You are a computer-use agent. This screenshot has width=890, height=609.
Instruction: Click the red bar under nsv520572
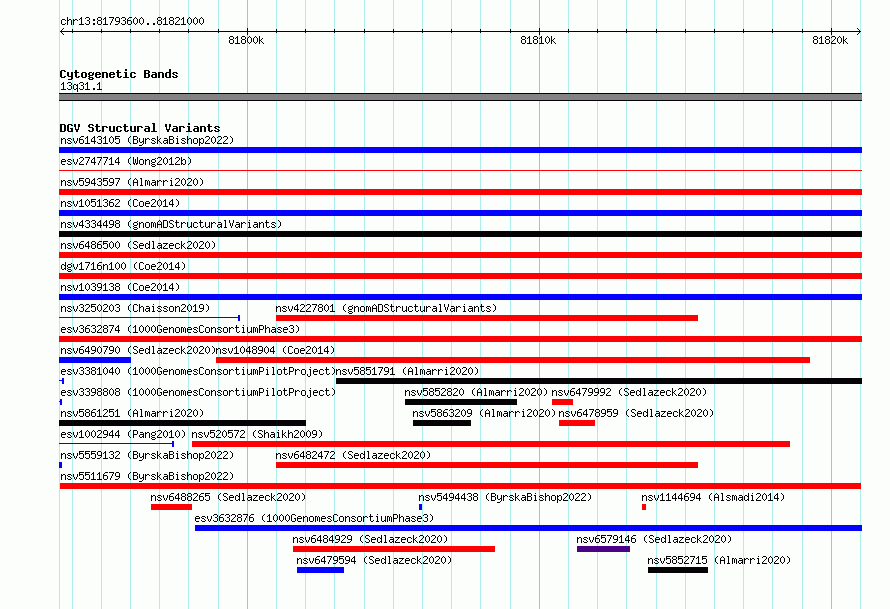point(491,444)
